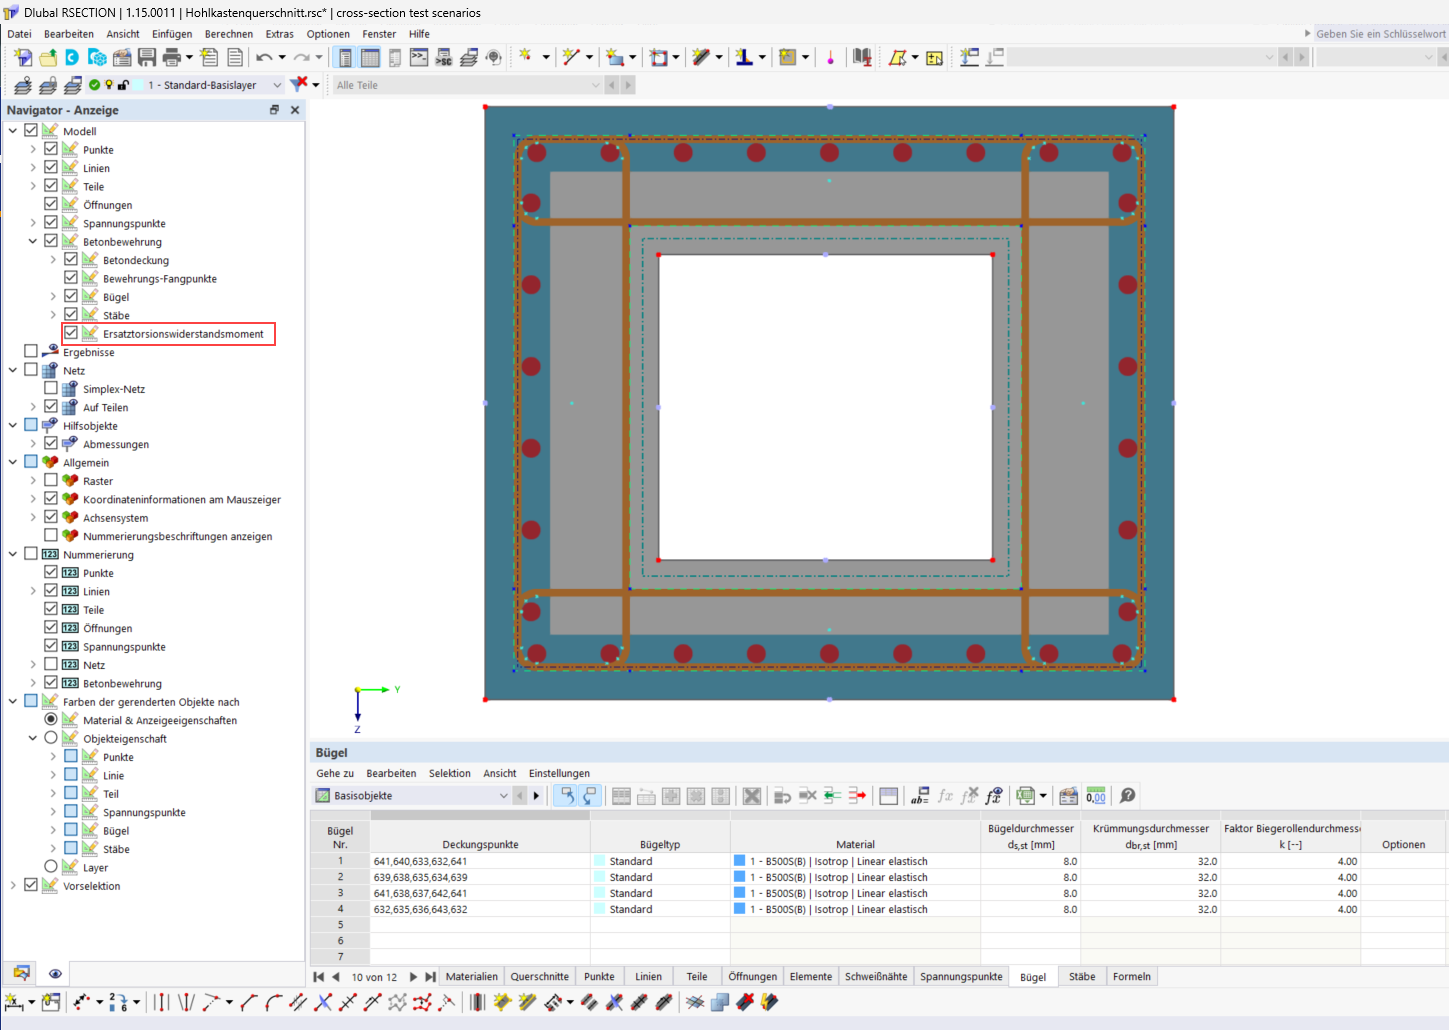Click the Selektion table menu
The height and width of the screenshot is (1030, 1449).
click(450, 773)
